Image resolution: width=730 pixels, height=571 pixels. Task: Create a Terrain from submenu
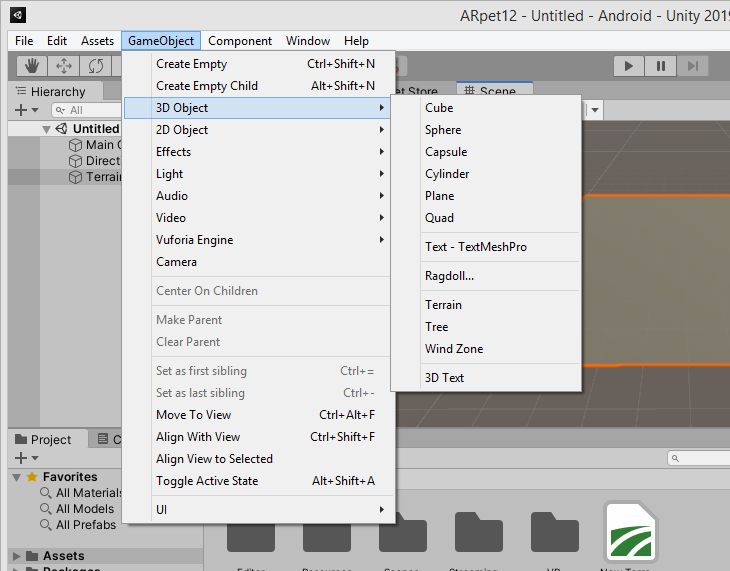click(x=486, y=305)
